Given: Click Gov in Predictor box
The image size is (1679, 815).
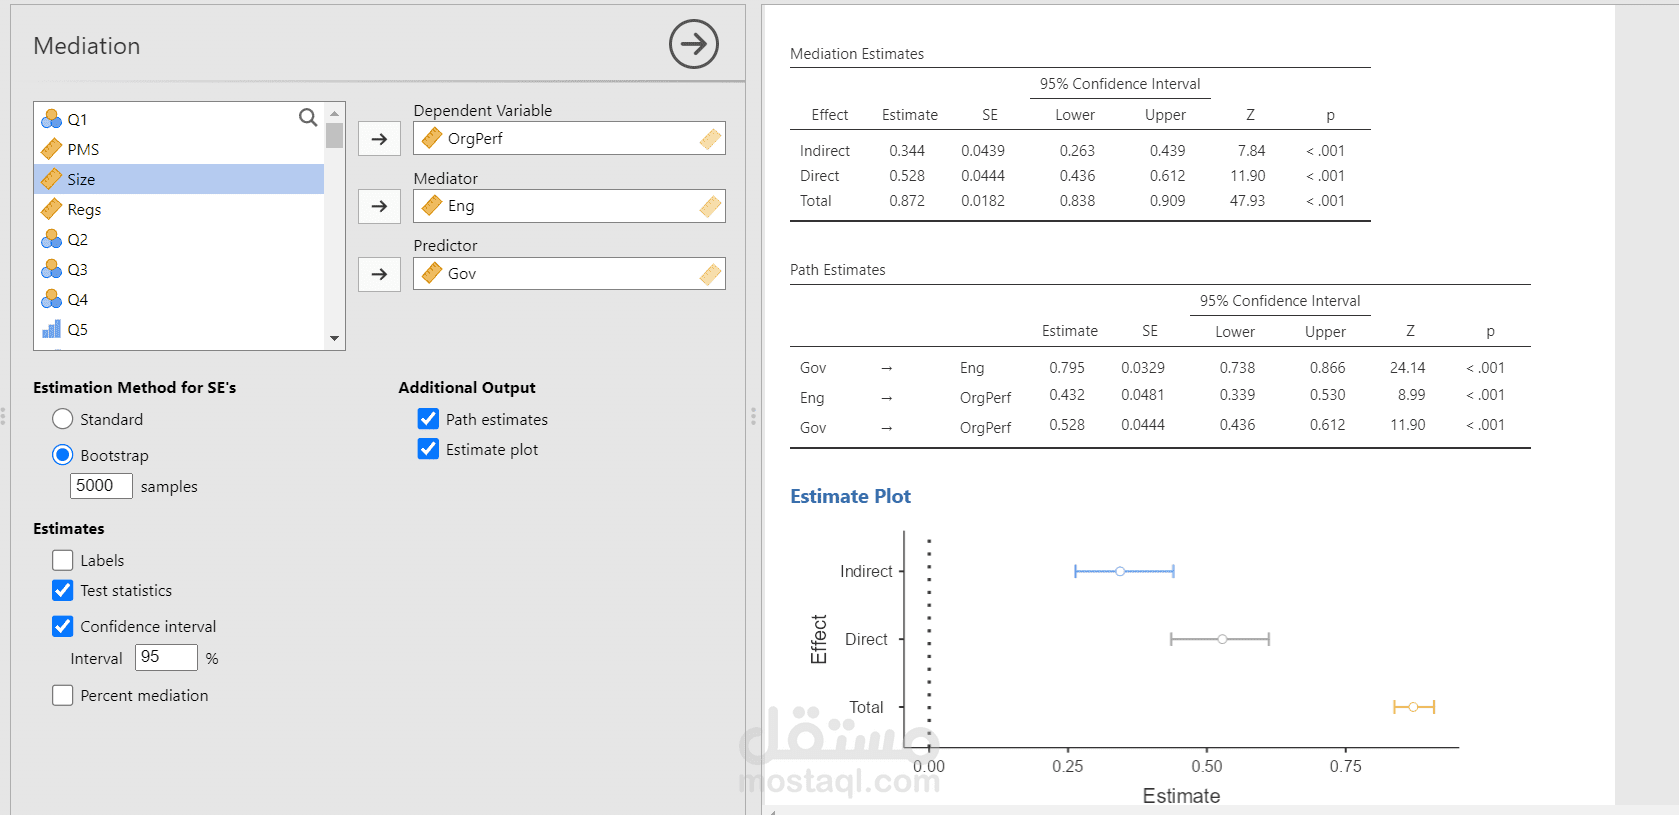Looking at the screenshot, I should pos(462,273).
